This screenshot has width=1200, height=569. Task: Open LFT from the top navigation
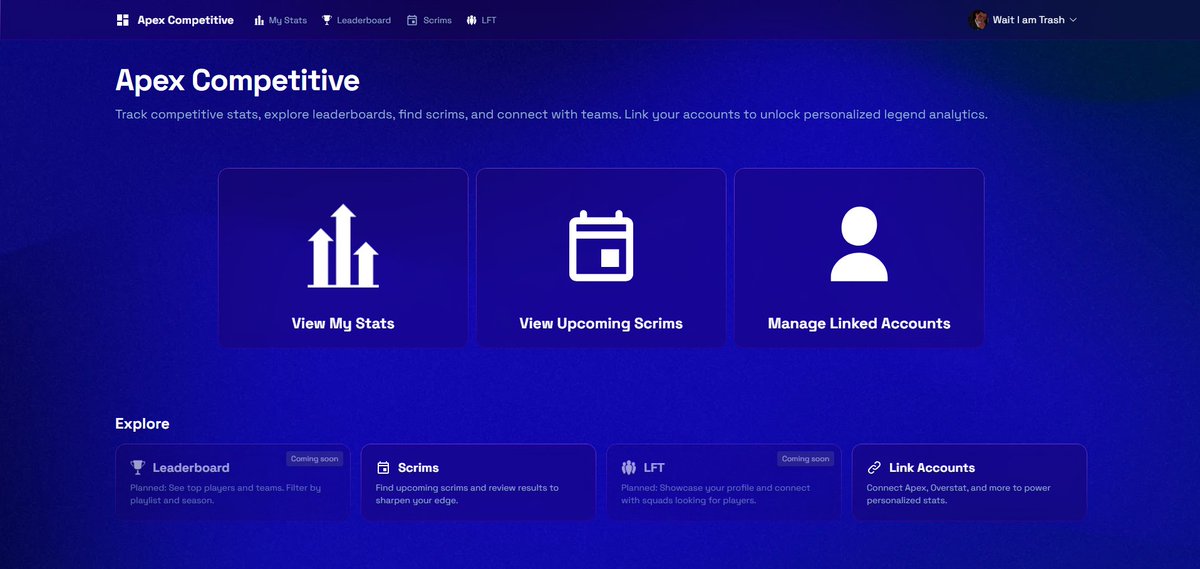(481, 20)
